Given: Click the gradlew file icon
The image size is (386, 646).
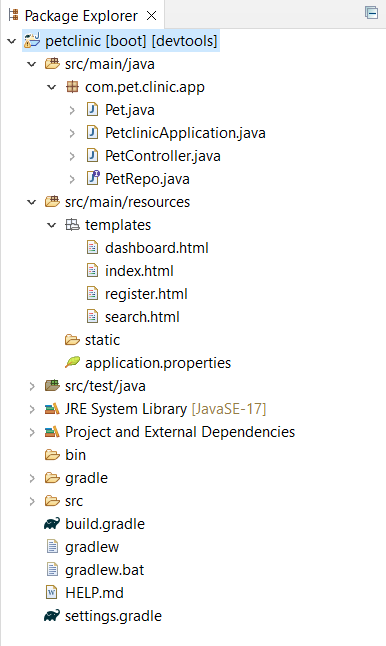Looking at the screenshot, I should click(52, 547).
